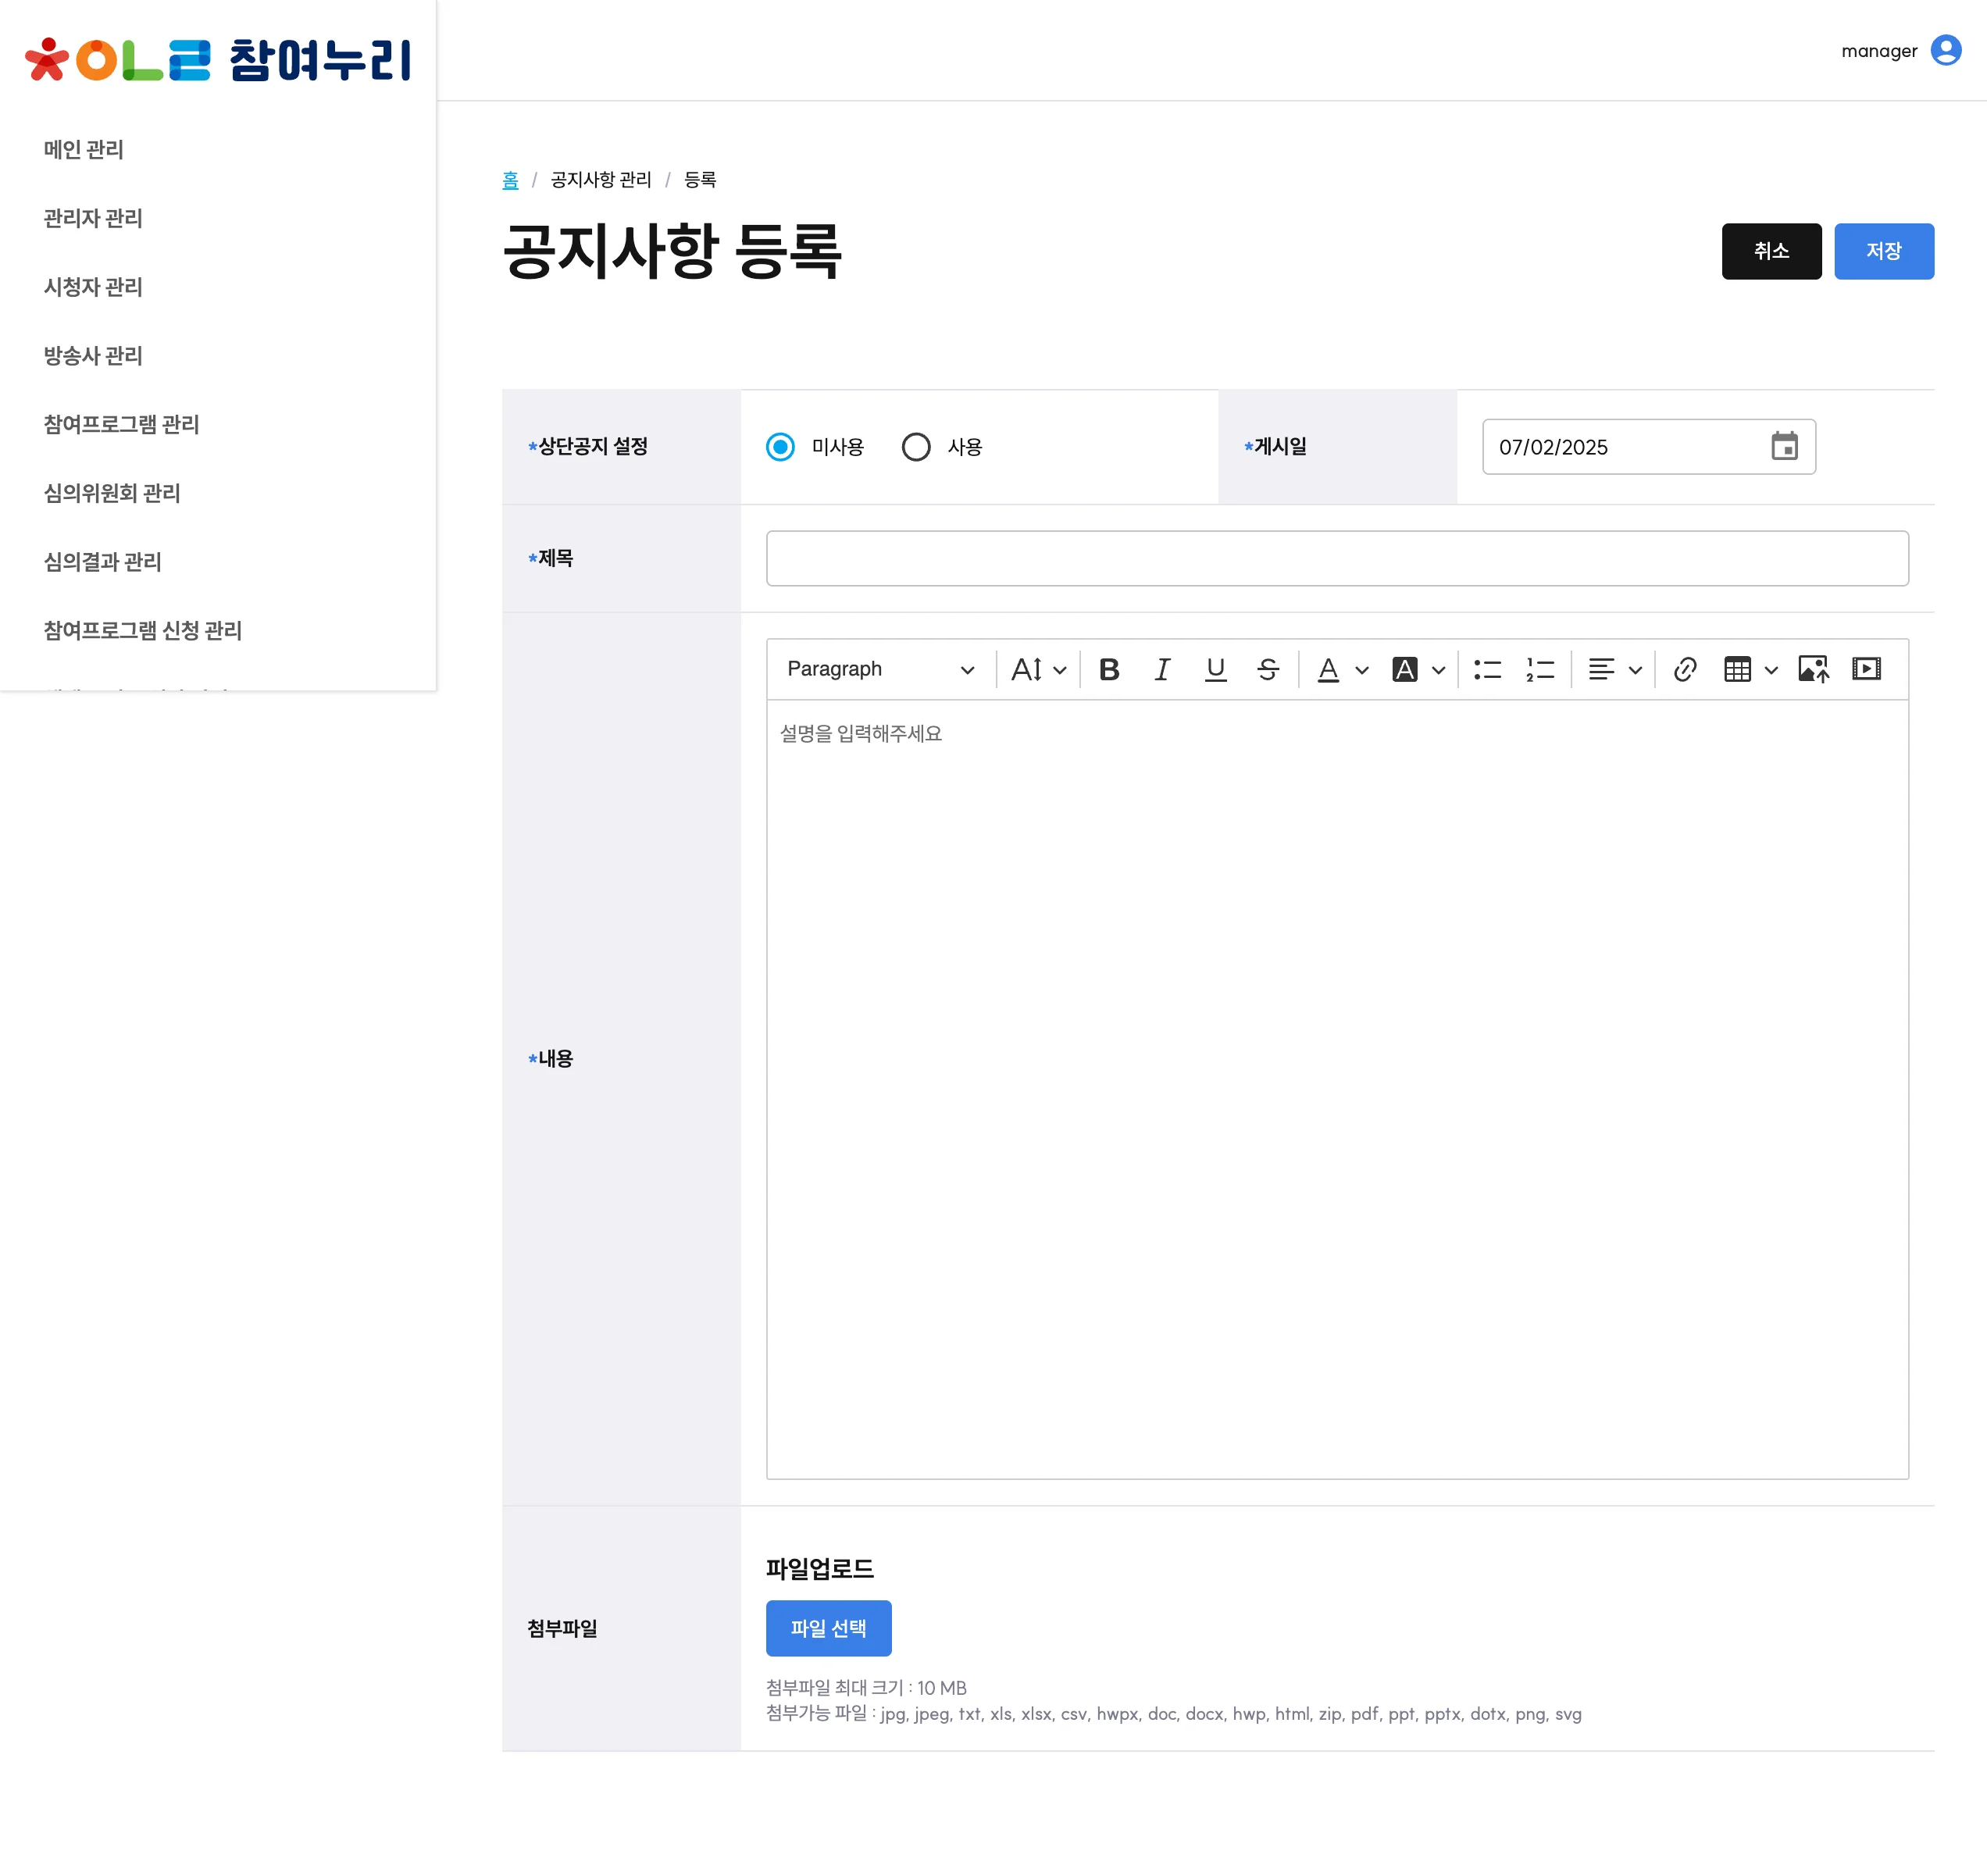This screenshot has width=1987, height=1876.
Task: Apply underline formatting
Action: [1216, 668]
